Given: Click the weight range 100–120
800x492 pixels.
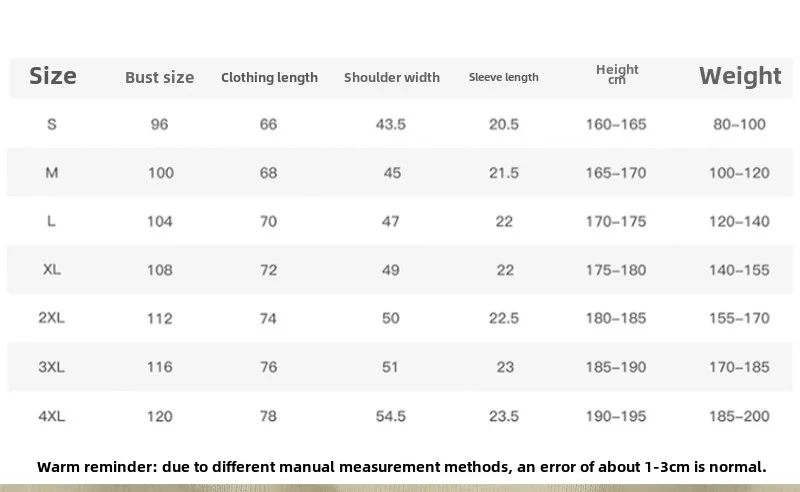Looking at the screenshot, I should pyautogui.click(x=739, y=173).
